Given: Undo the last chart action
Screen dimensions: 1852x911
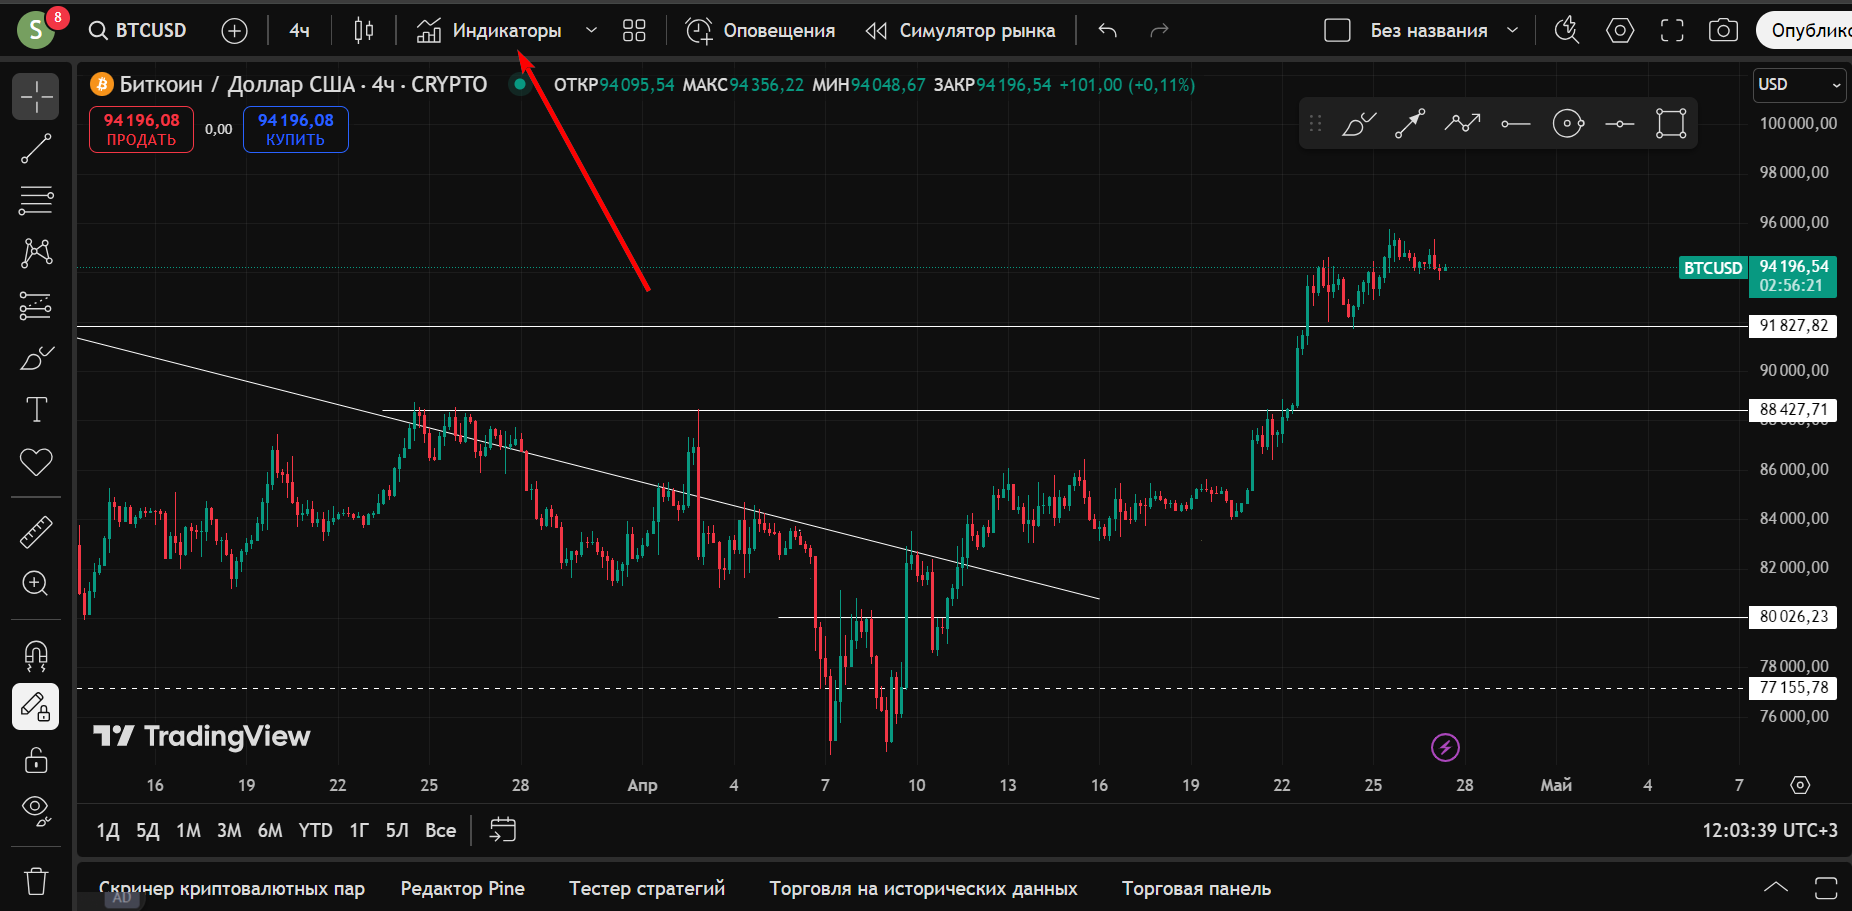Looking at the screenshot, I should 1107,31.
